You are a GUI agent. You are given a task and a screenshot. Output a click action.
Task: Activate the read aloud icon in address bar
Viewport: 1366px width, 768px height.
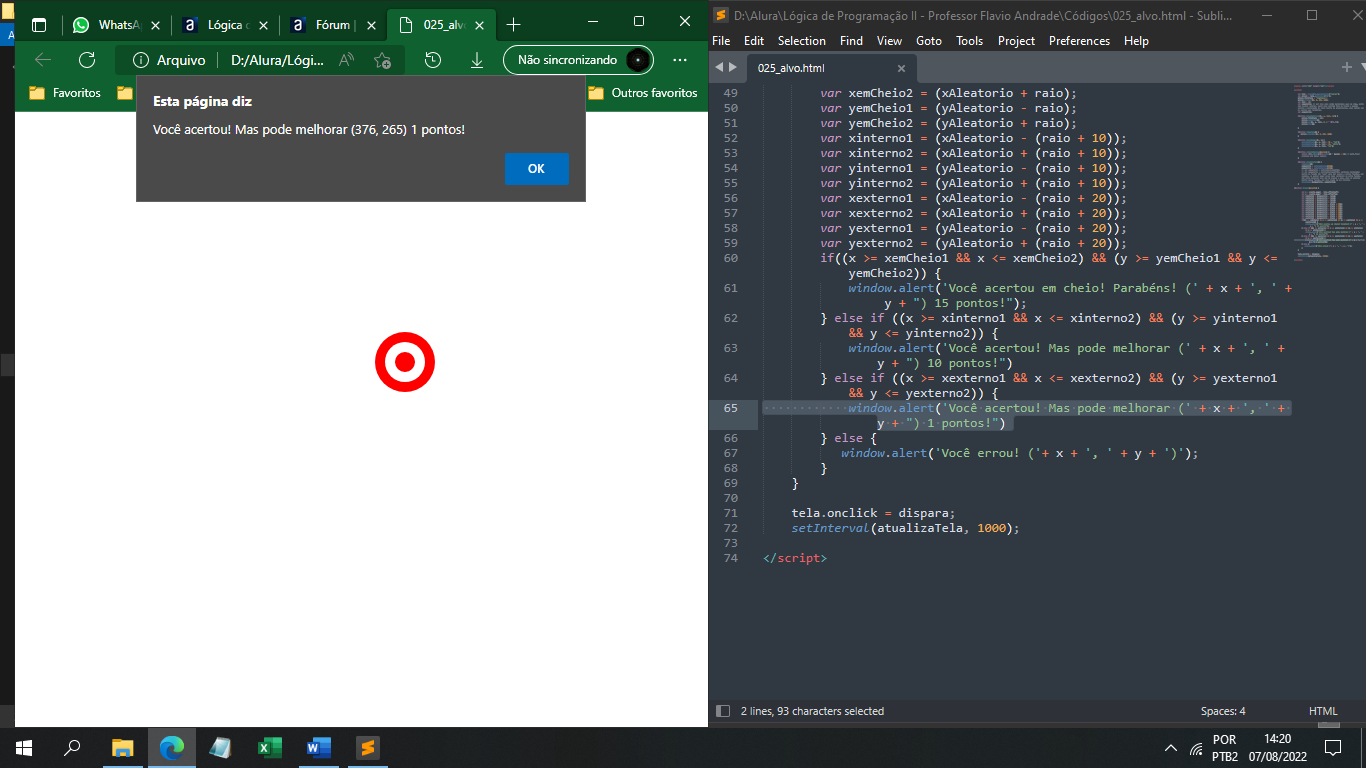click(x=347, y=60)
